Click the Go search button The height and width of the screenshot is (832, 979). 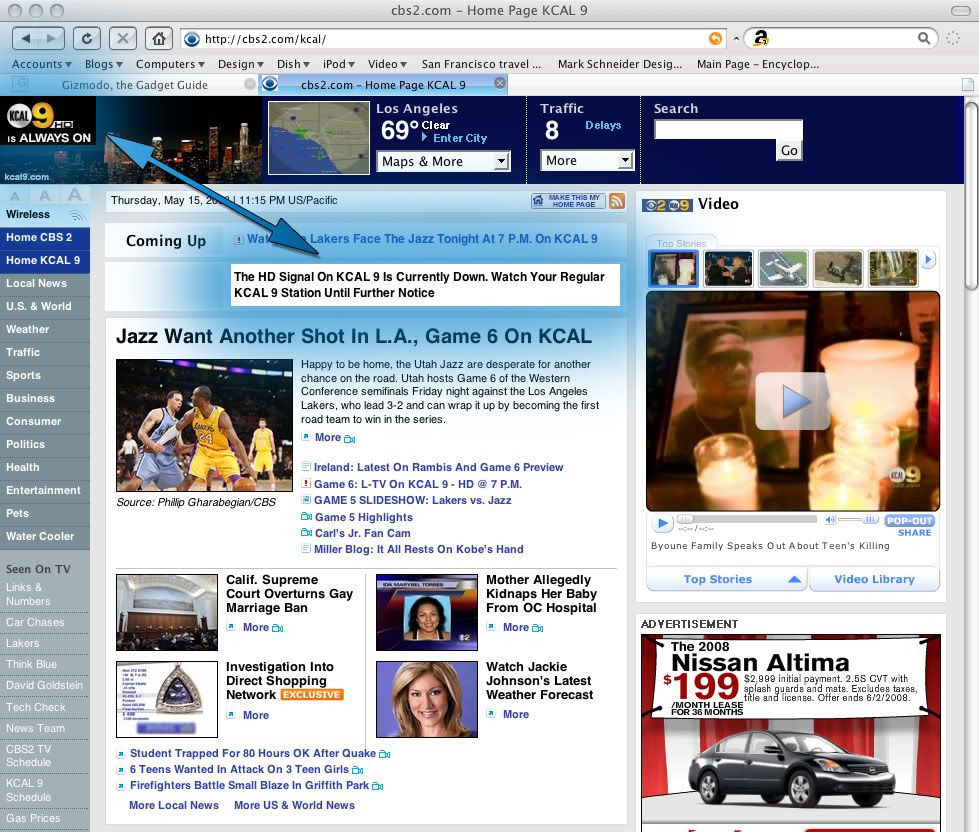click(789, 150)
